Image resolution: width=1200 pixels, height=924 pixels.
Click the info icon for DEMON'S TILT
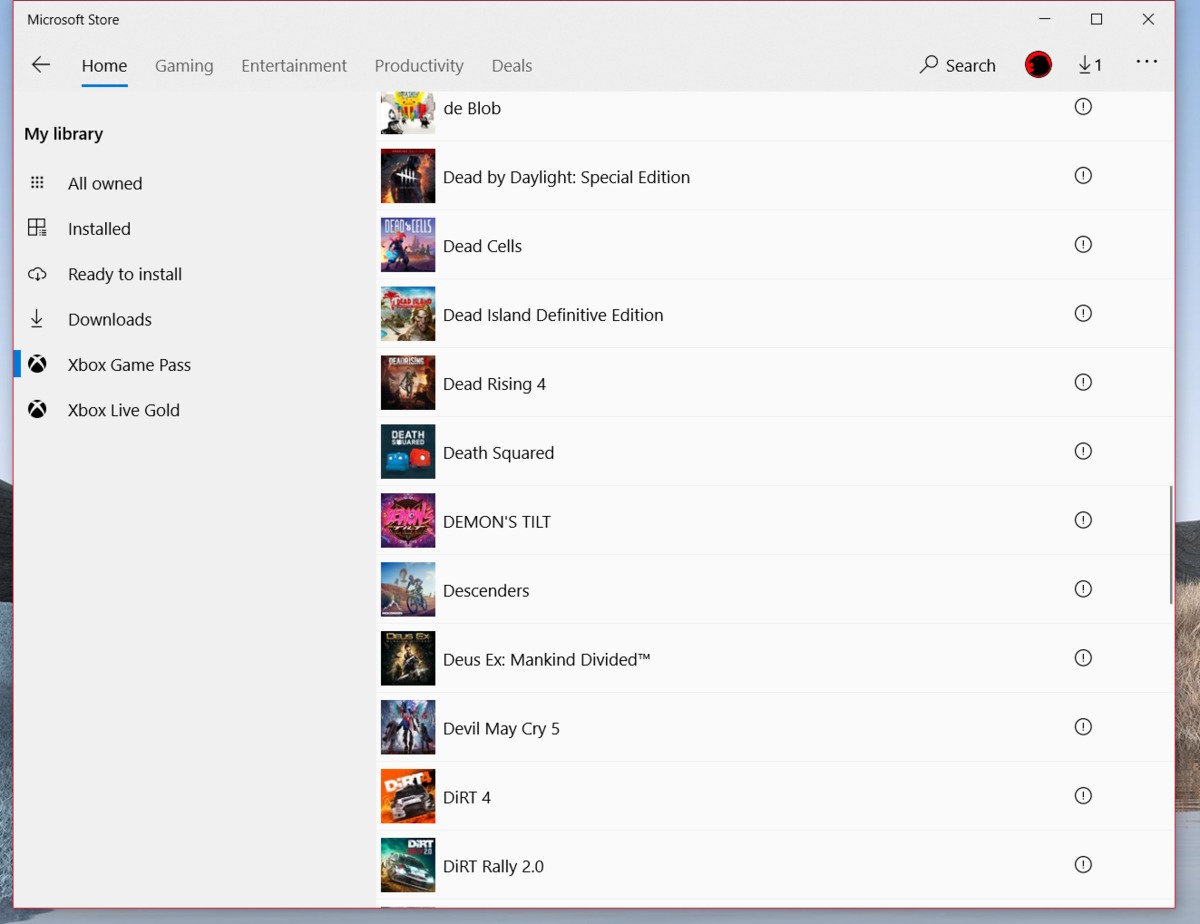click(x=1083, y=520)
